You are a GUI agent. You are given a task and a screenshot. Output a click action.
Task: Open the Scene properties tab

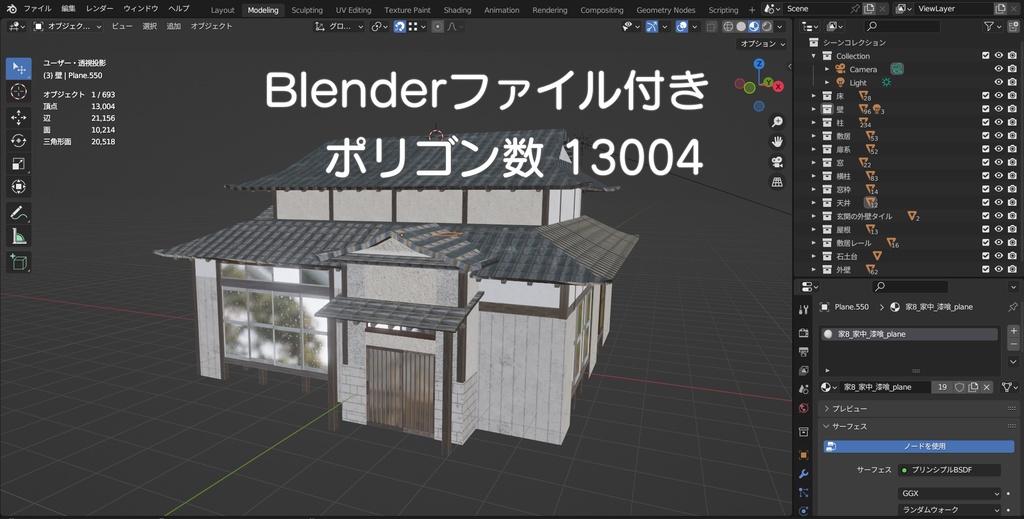coord(804,389)
